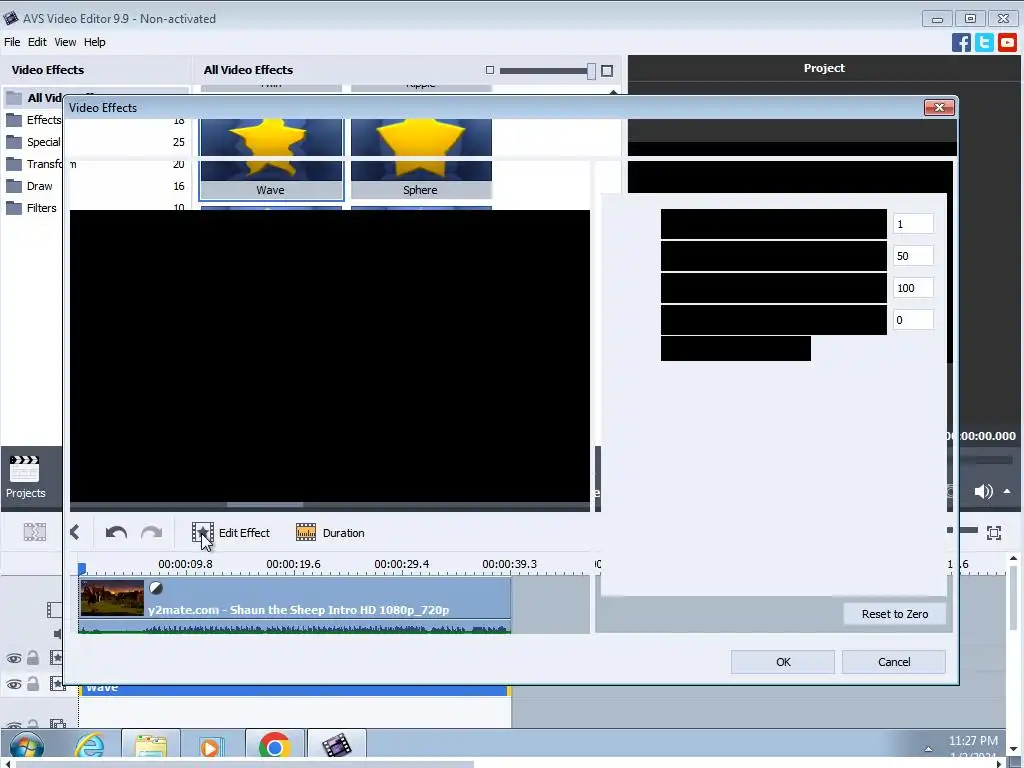Open the Edit menu
Viewport: 1024px width, 768px height.
(x=37, y=42)
